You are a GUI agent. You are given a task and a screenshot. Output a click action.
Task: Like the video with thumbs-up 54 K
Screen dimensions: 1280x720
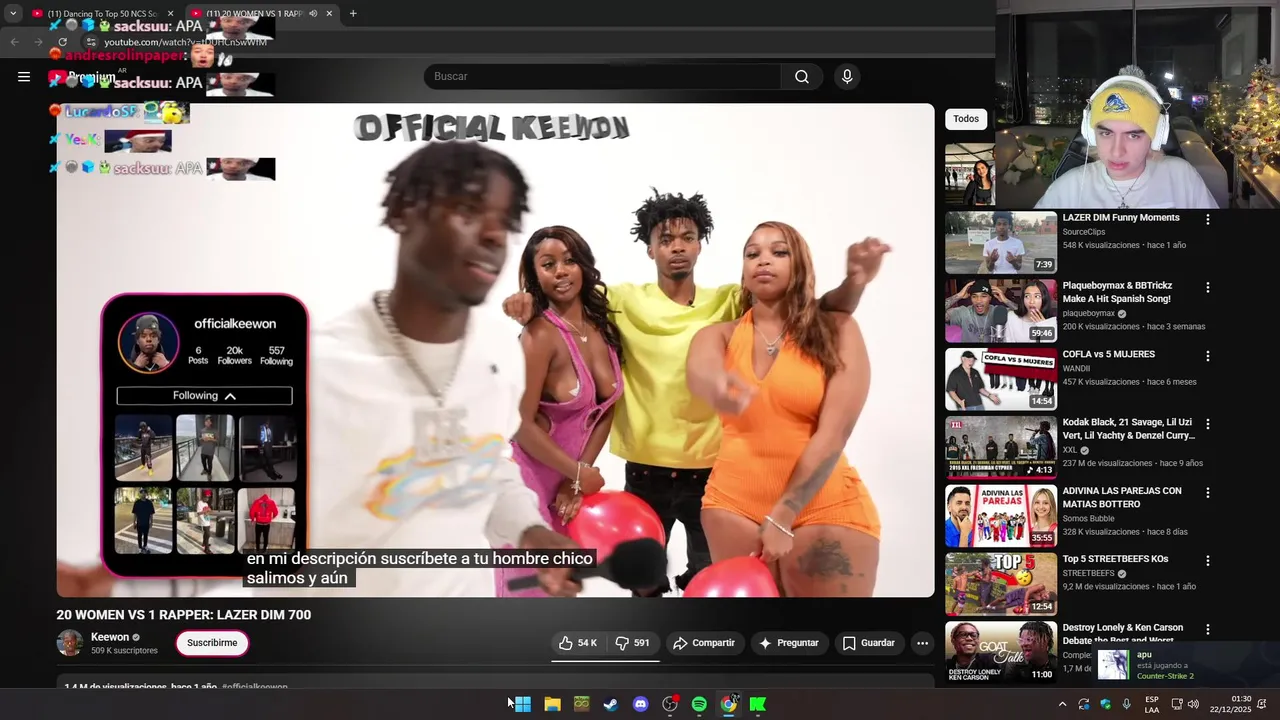coord(578,643)
